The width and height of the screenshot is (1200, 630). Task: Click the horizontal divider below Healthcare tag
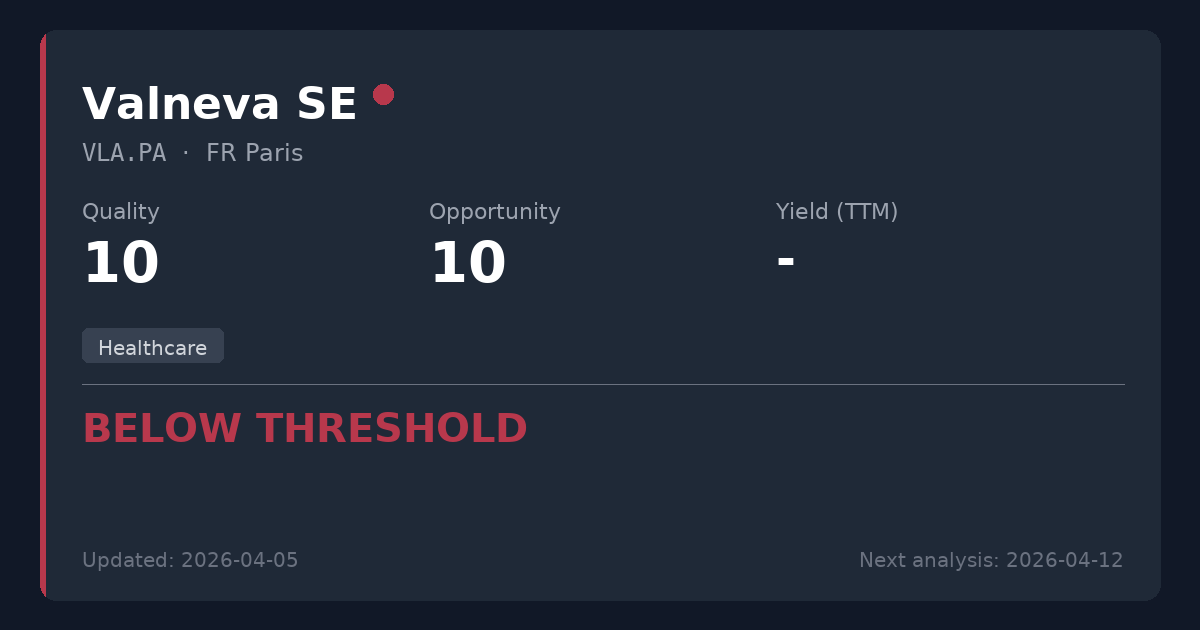pos(603,384)
